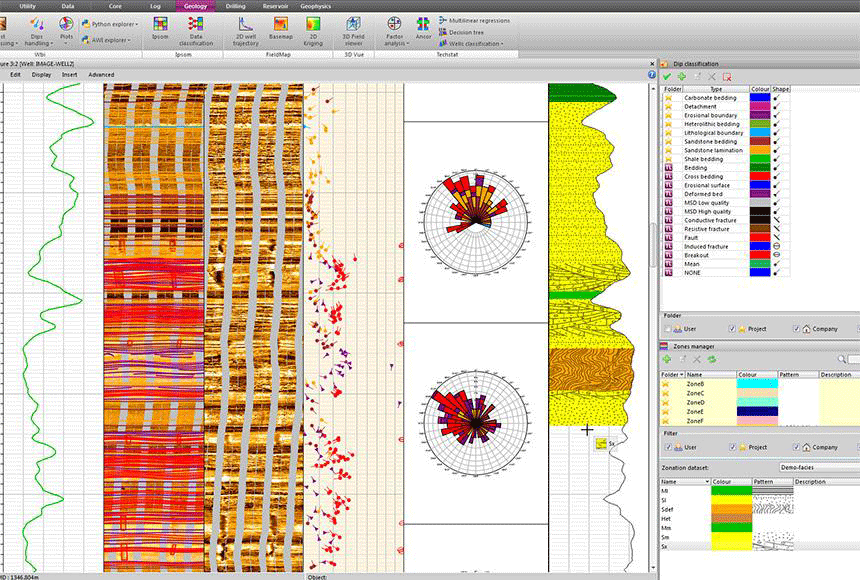This screenshot has height=580, width=860.
Task: Open the Name column dropdown in facies table
Action: click(x=706, y=482)
